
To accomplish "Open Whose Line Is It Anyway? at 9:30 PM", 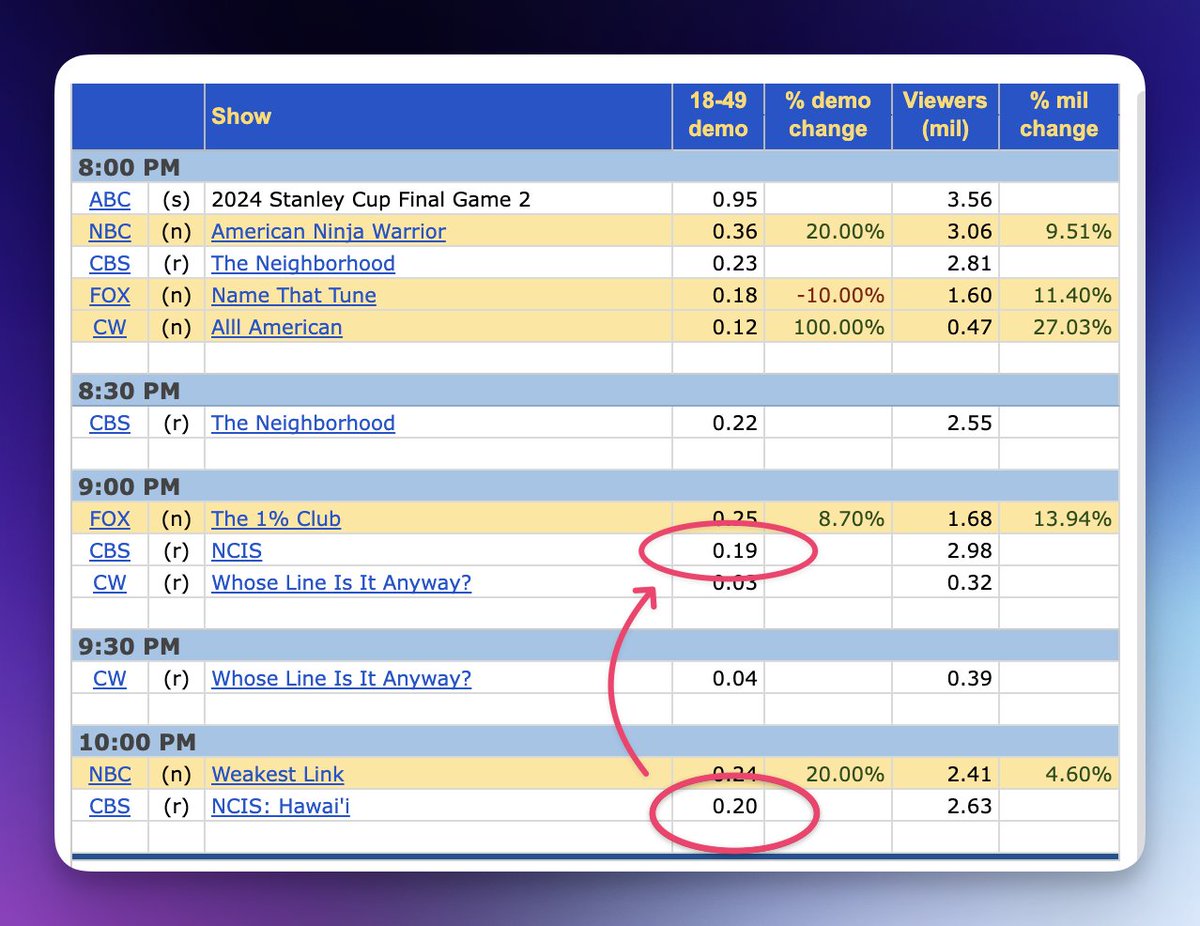I will (x=341, y=679).
